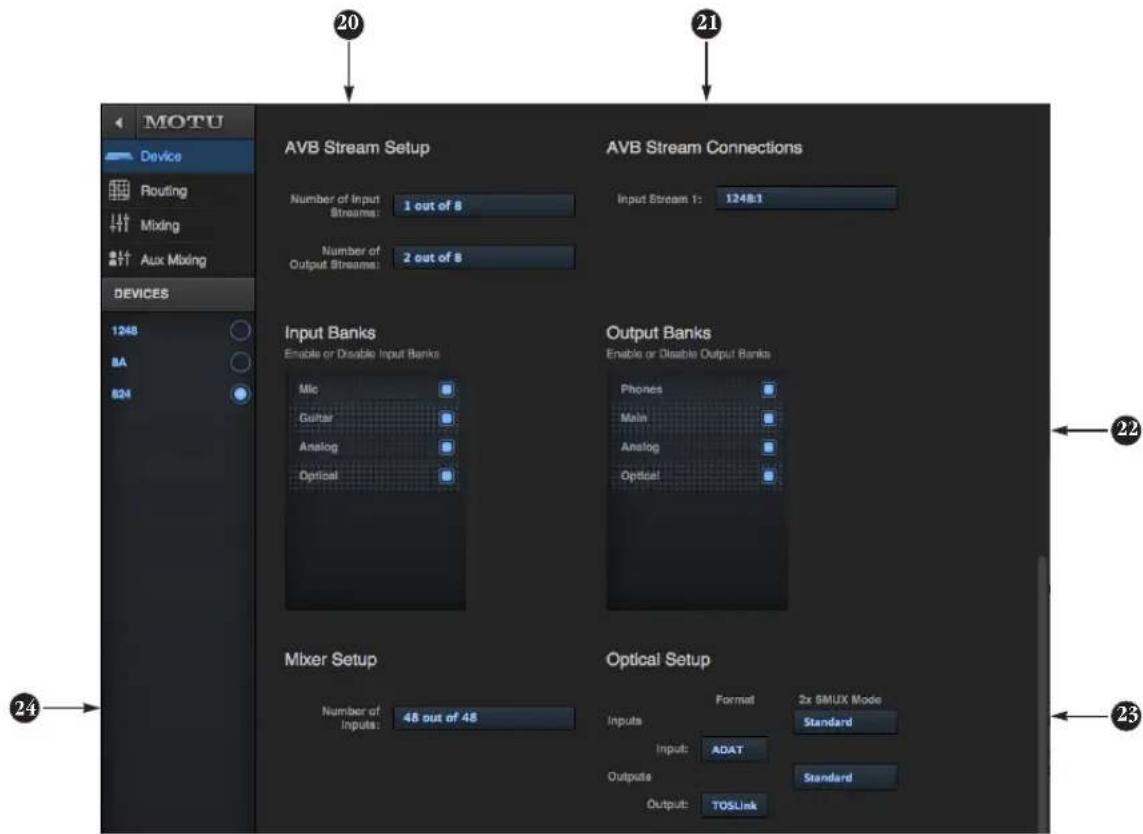Image resolution: width=1143 pixels, height=834 pixels.
Task: Click the 1248 device name
Action: 125,331
